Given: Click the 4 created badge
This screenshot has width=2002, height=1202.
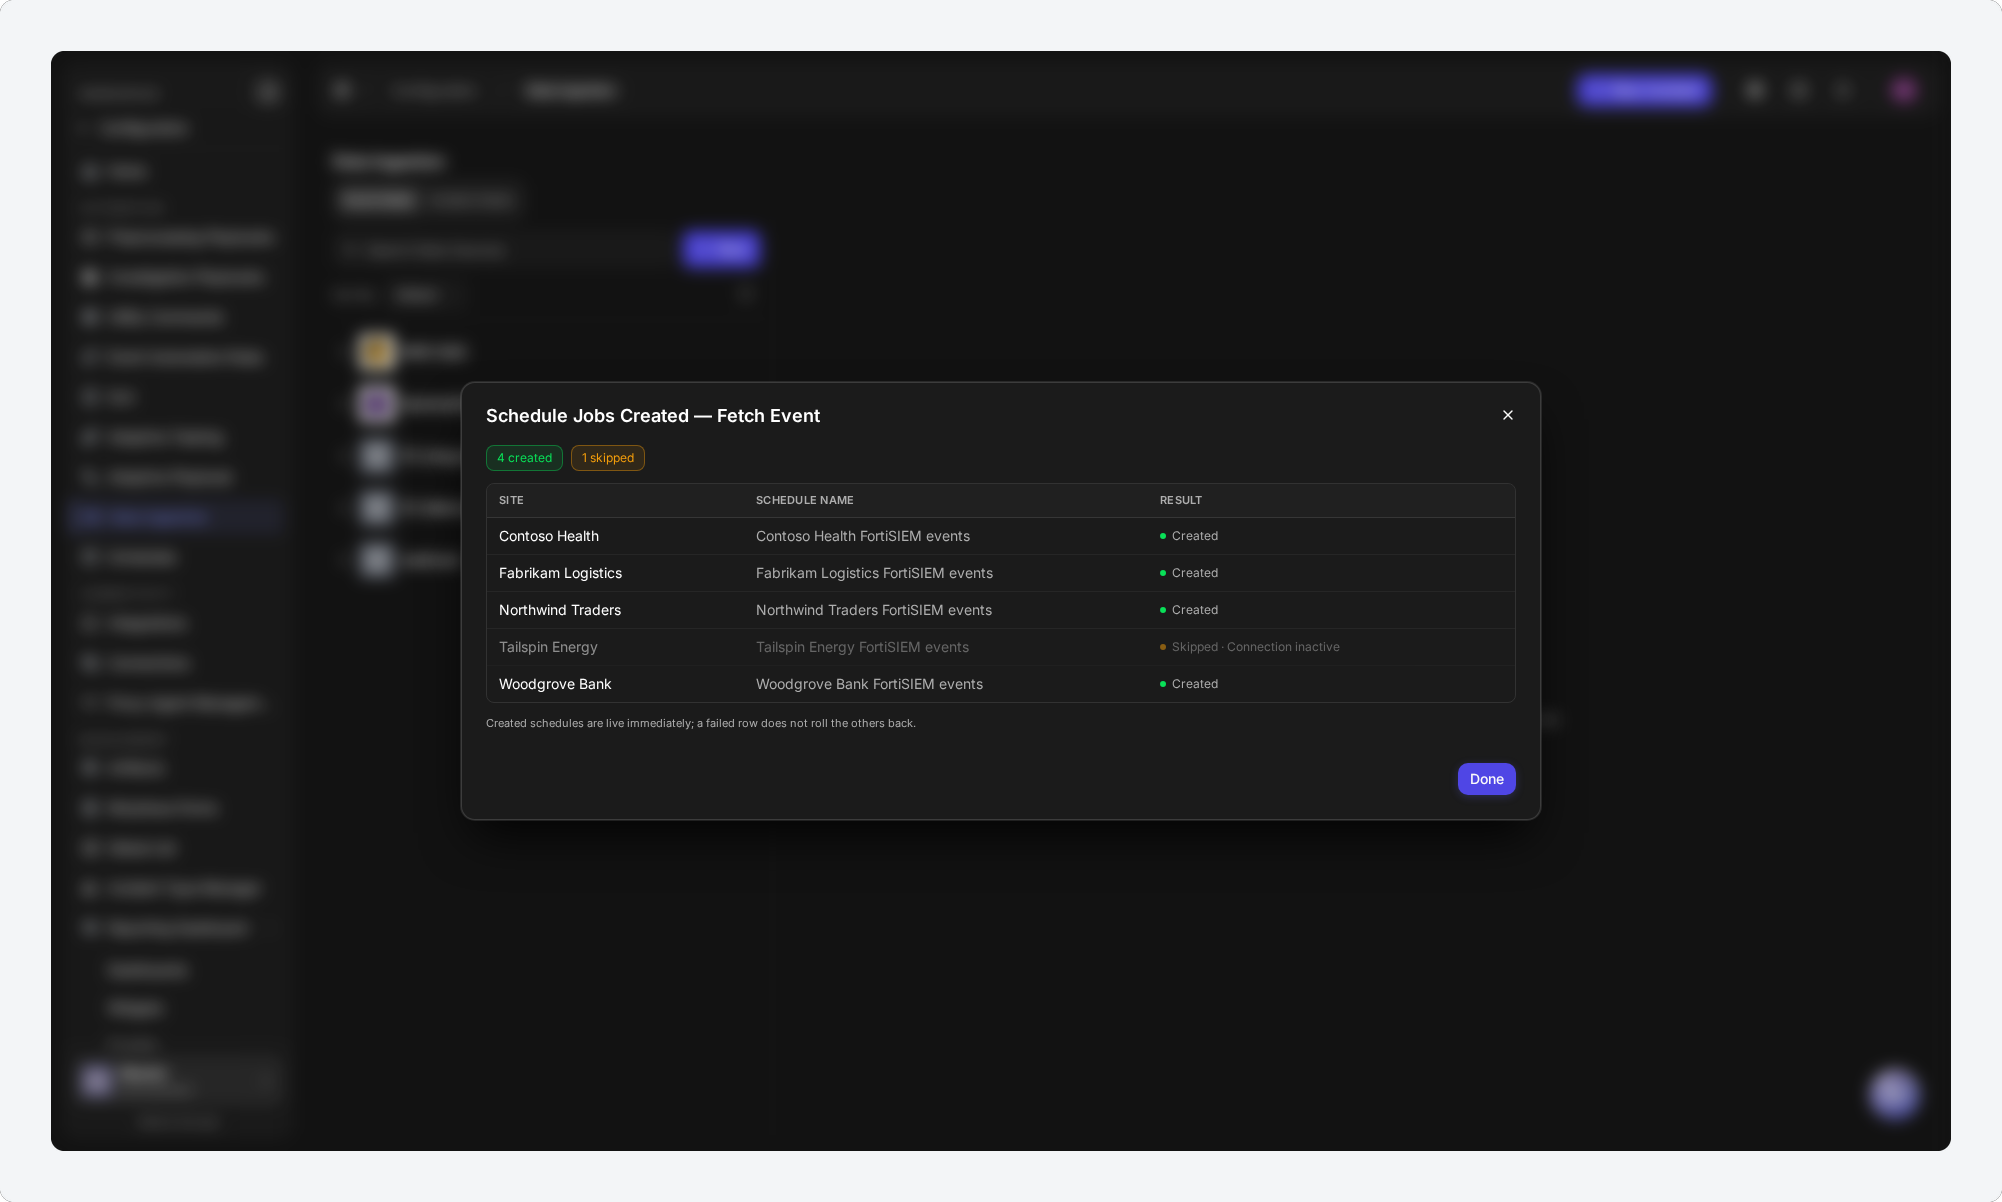Looking at the screenshot, I should coord(524,458).
